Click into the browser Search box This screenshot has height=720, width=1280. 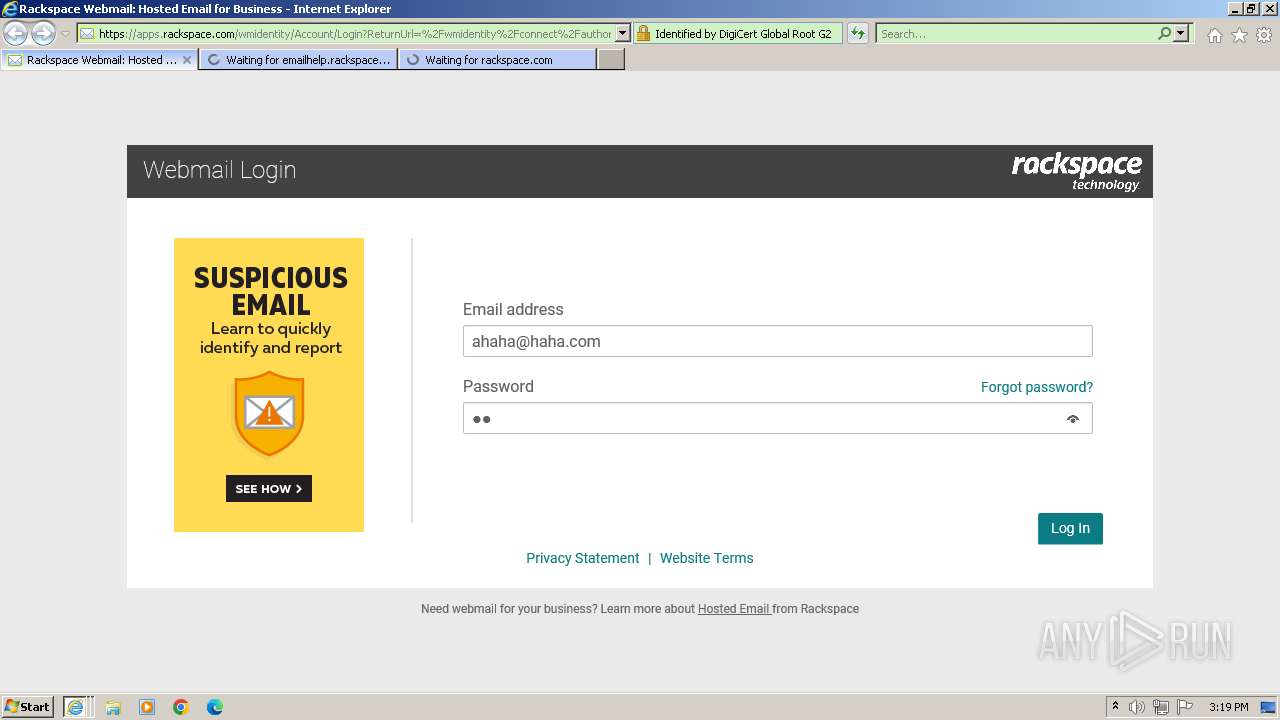click(1016, 34)
